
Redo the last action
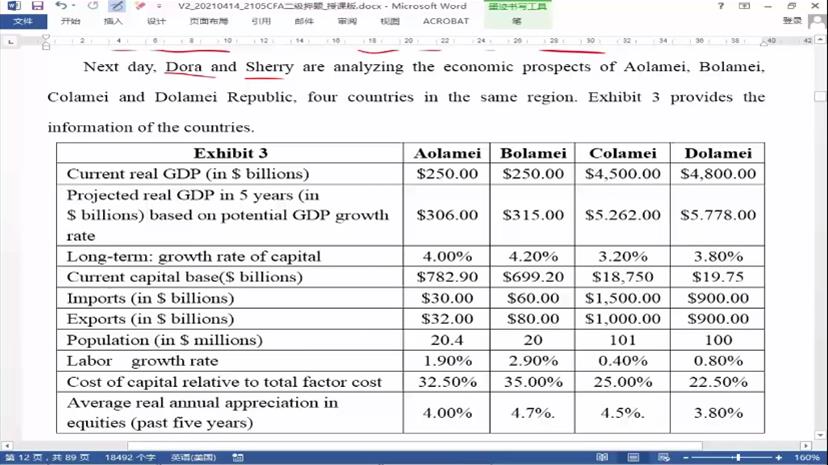(93, 6)
